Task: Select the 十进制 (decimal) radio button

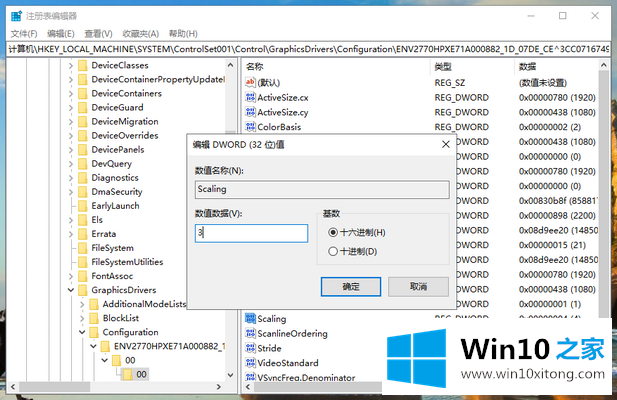Action: tap(334, 251)
